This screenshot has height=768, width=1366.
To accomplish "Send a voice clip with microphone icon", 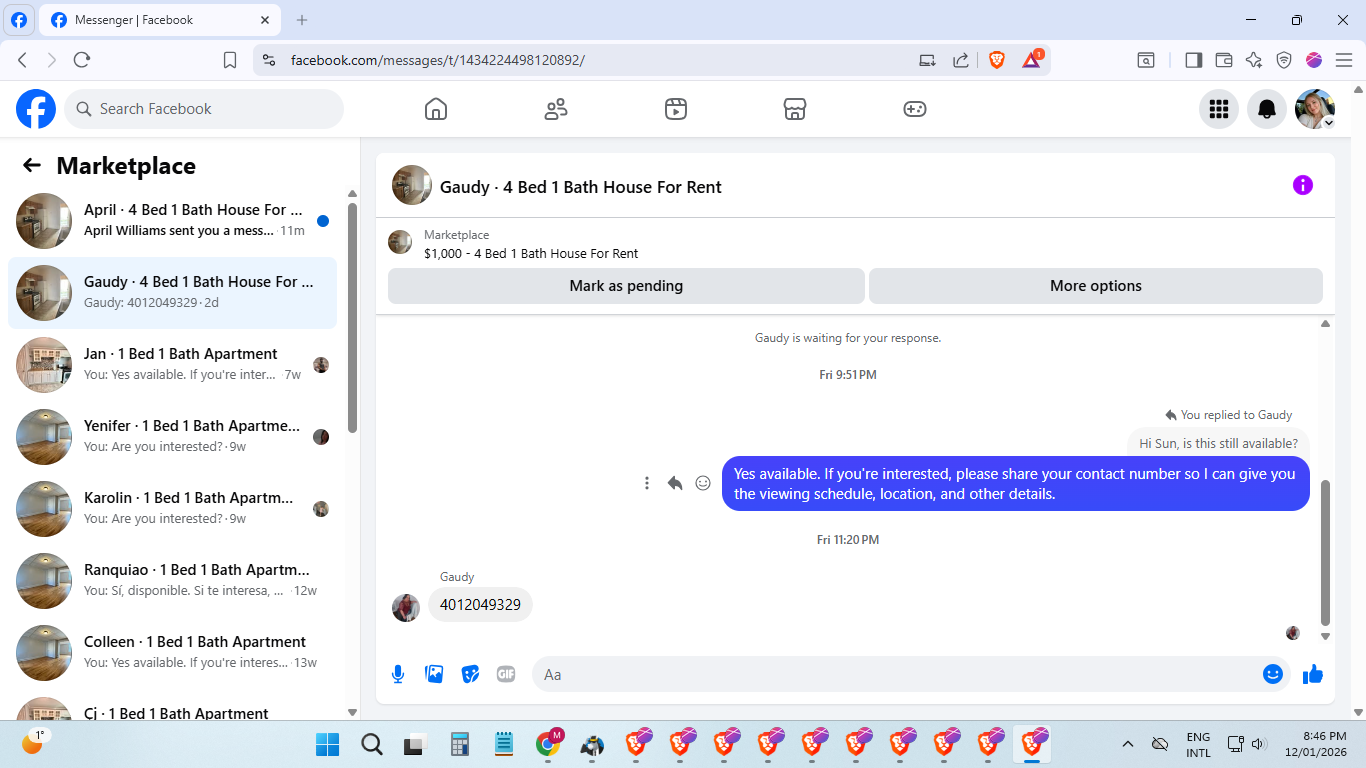I will (398, 674).
